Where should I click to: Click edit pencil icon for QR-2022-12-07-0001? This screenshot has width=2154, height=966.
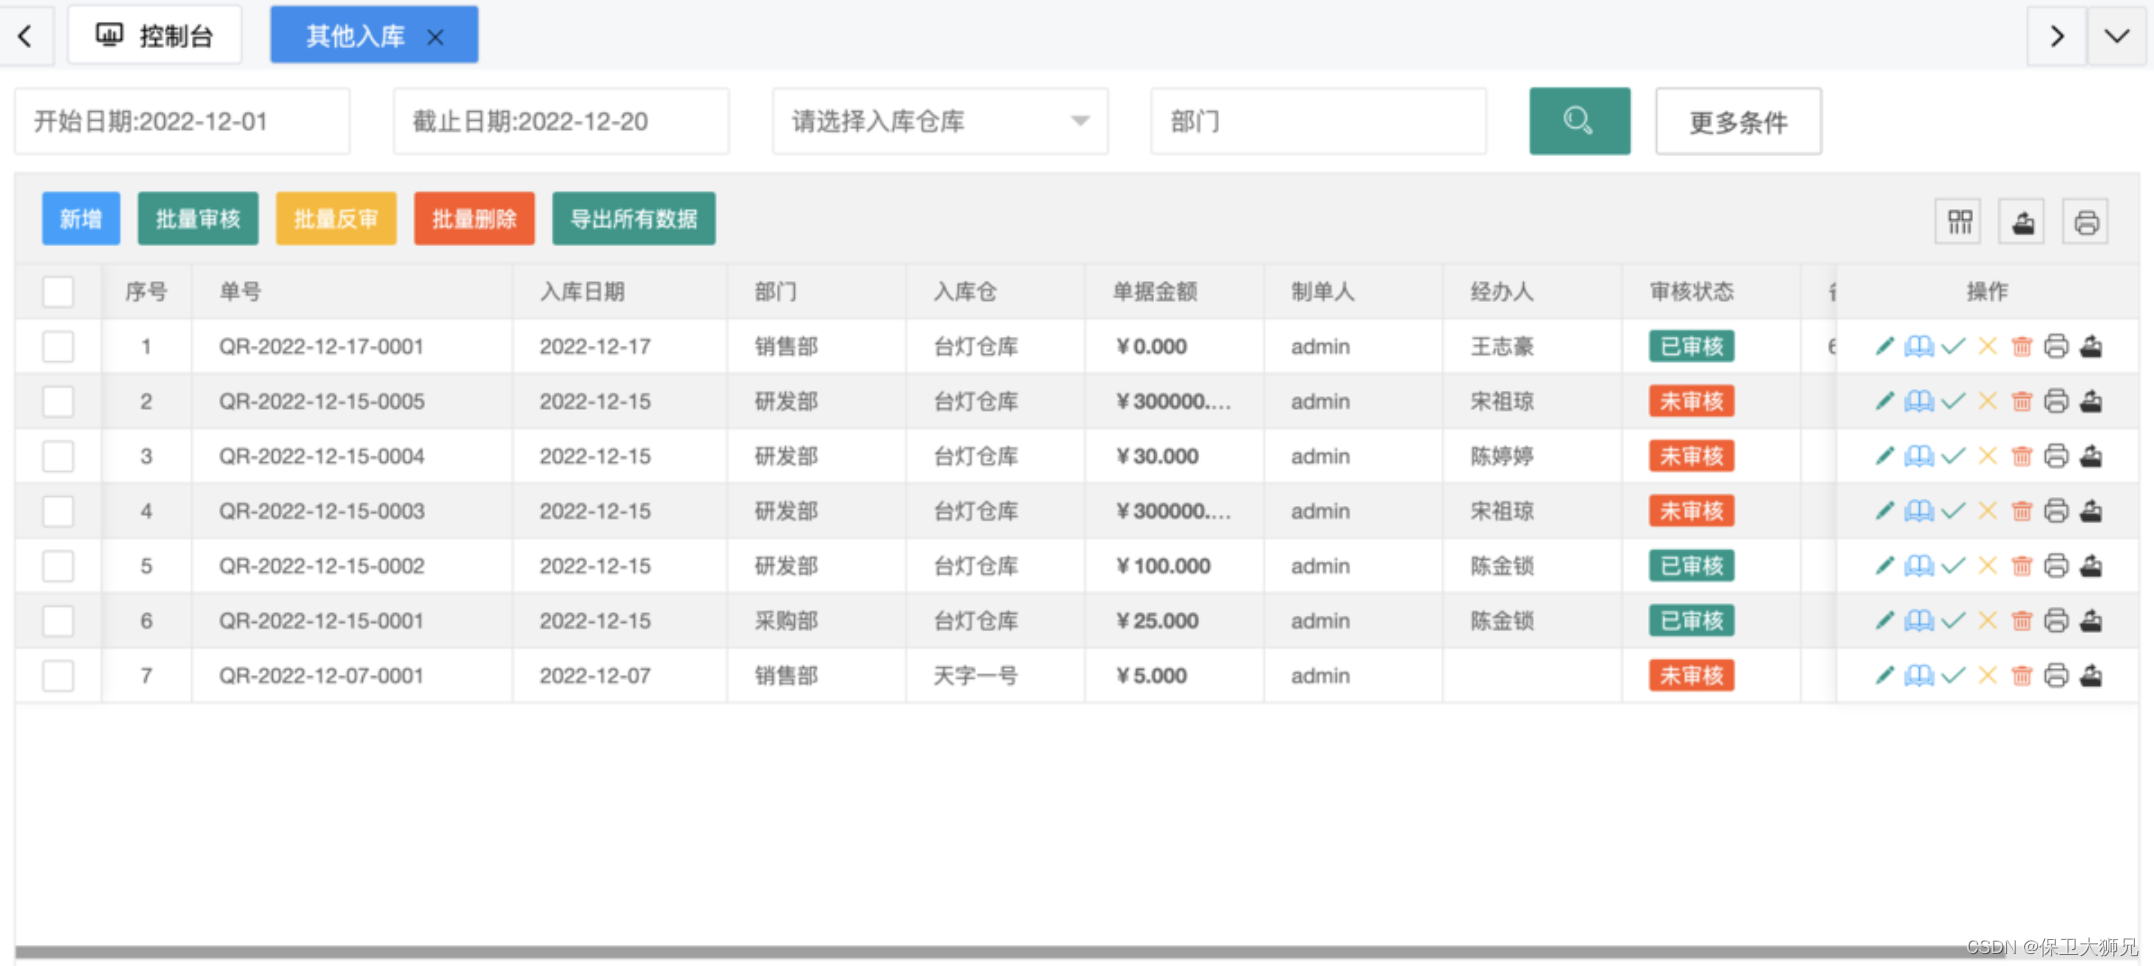(1884, 676)
